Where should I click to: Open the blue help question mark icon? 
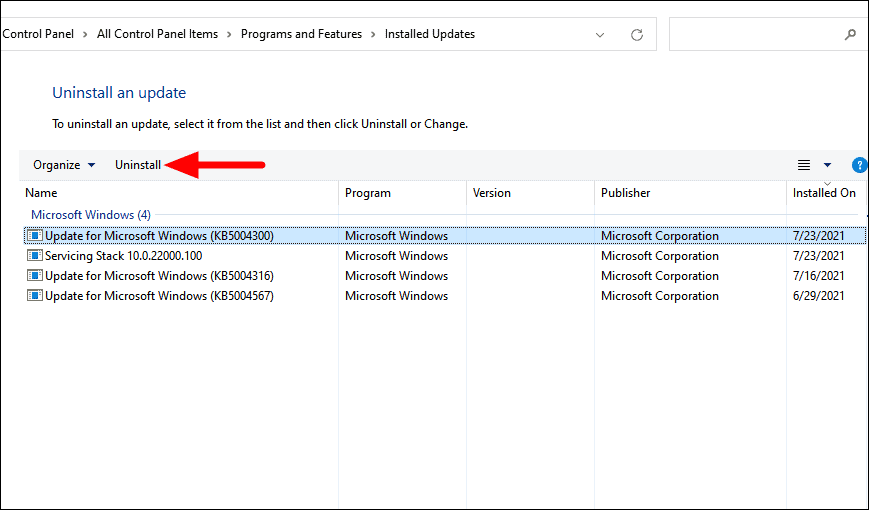860,165
